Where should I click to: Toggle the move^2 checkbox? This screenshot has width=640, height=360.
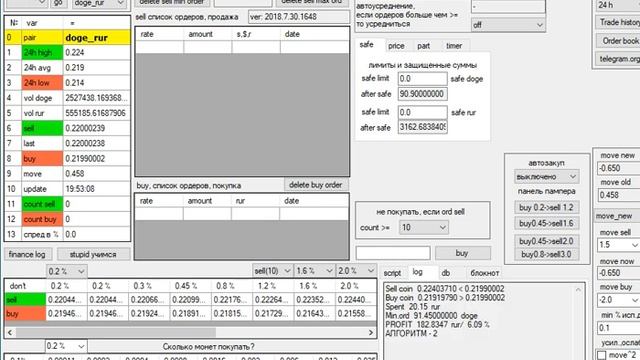click(x=602, y=355)
